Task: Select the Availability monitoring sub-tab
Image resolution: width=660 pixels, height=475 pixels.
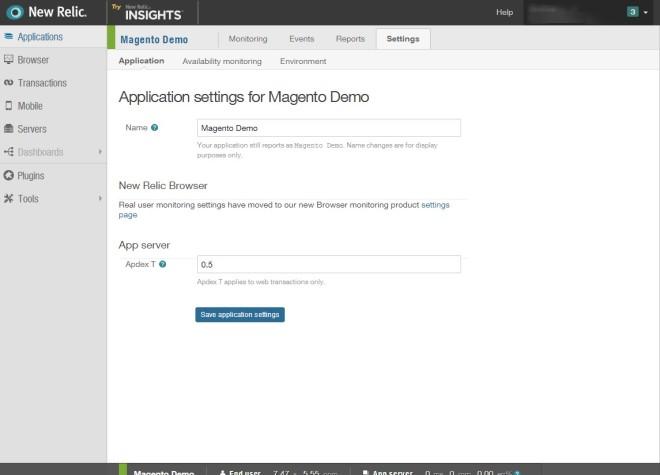Action: [221, 61]
